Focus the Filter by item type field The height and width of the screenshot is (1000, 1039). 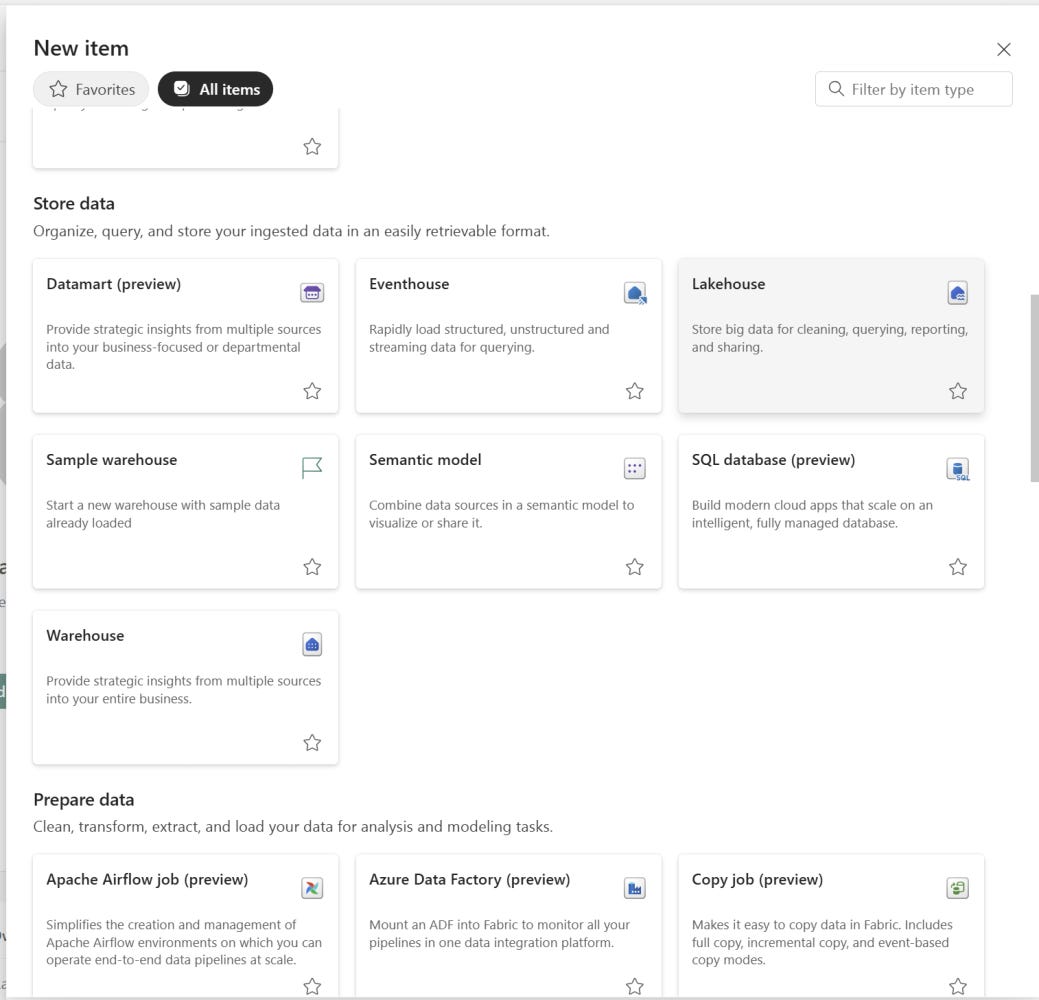(x=914, y=89)
